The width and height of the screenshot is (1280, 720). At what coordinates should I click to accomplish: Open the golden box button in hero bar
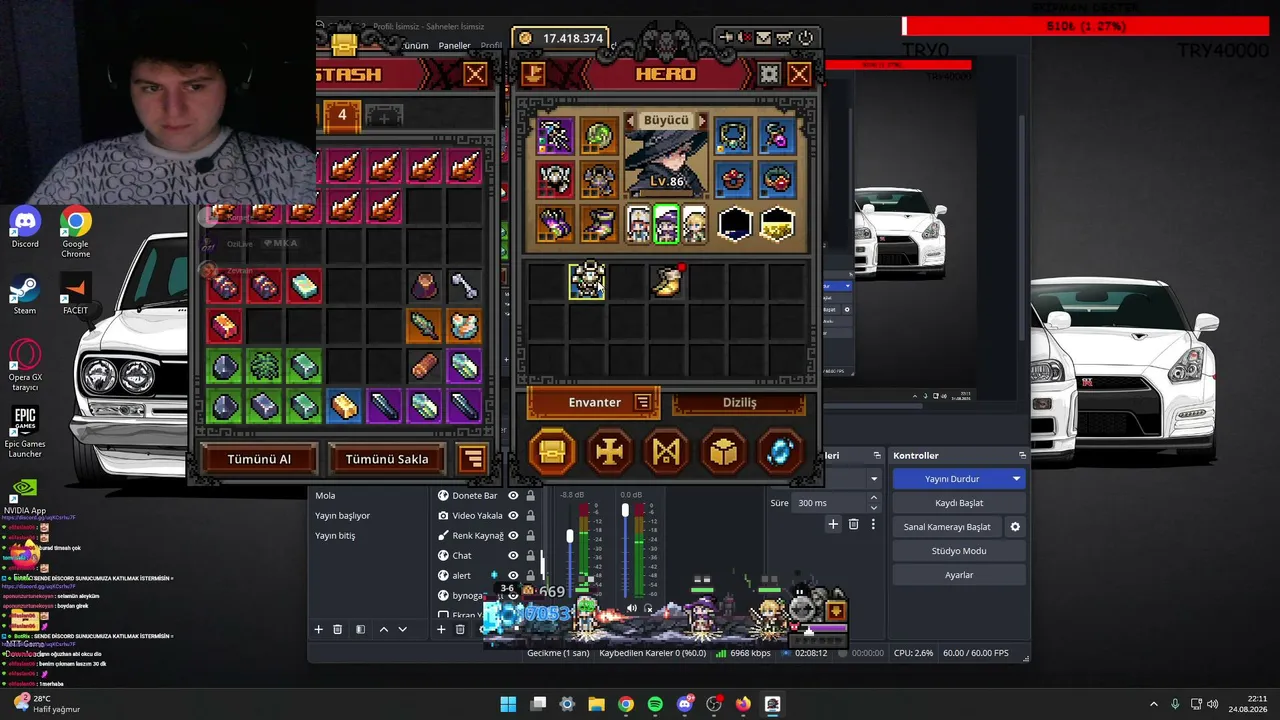click(x=724, y=451)
